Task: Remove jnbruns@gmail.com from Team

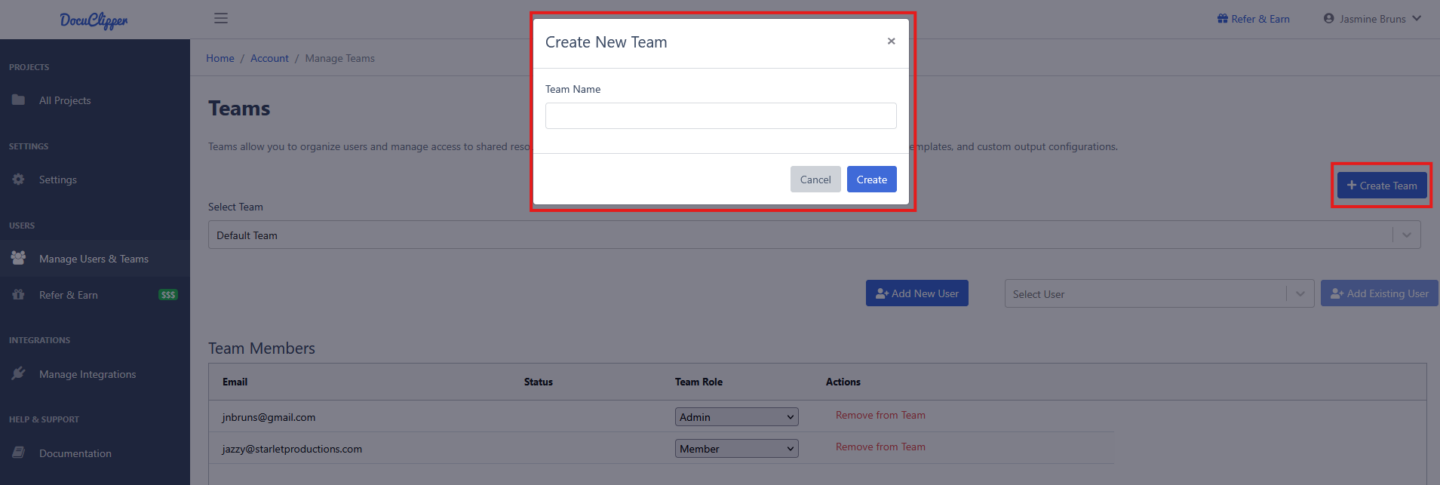Action: pos(880,415)
